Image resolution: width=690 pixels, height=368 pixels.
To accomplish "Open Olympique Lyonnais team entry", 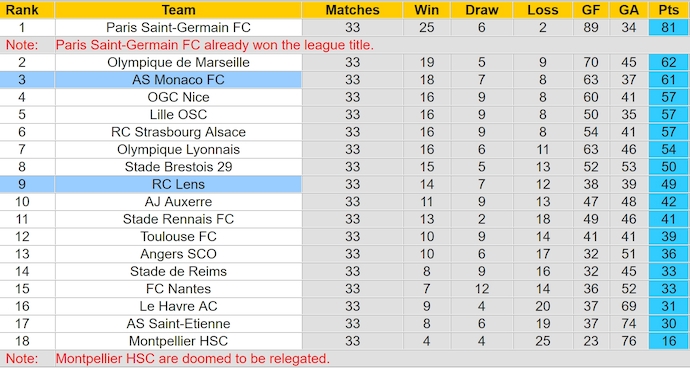I will click(x=178, y=149).
